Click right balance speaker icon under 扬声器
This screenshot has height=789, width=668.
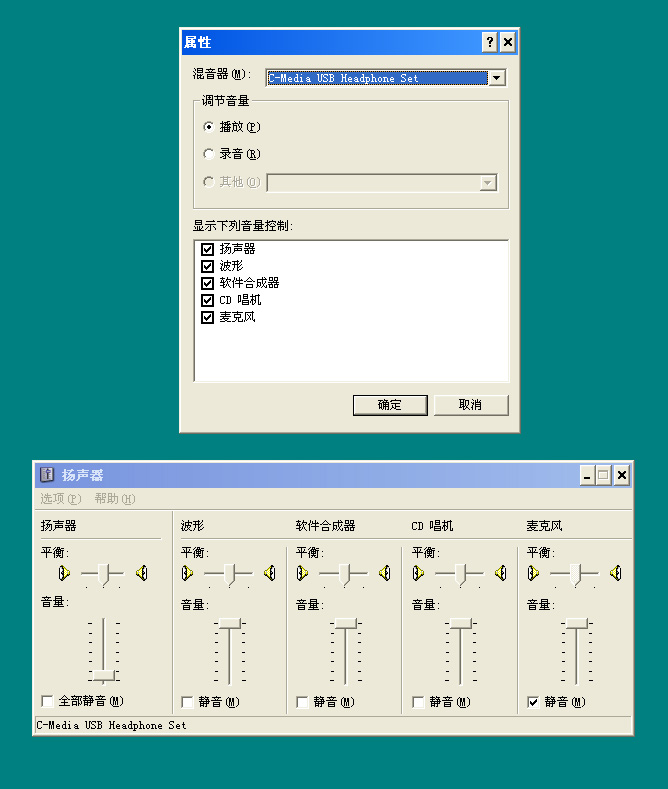(x=142, y=573)
